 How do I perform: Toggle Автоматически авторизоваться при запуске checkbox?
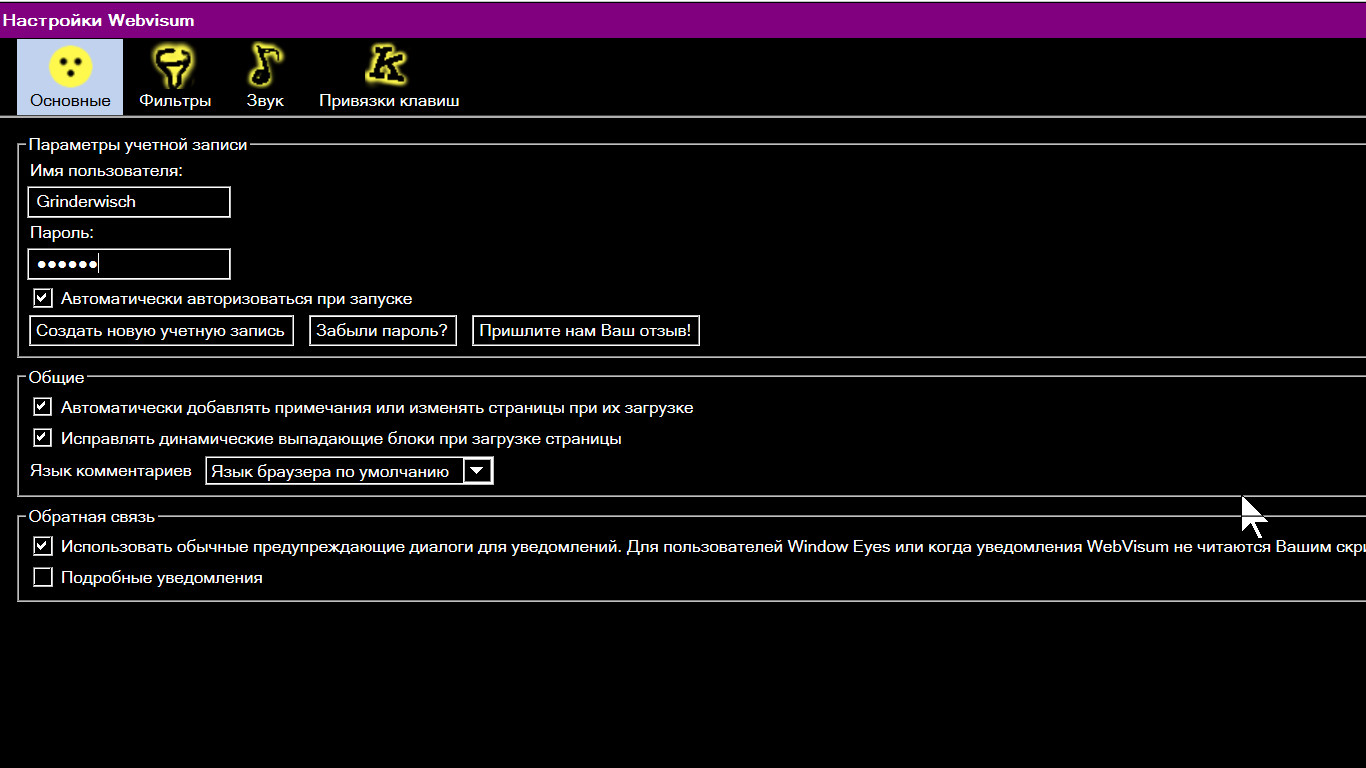[x=42, y=298]
